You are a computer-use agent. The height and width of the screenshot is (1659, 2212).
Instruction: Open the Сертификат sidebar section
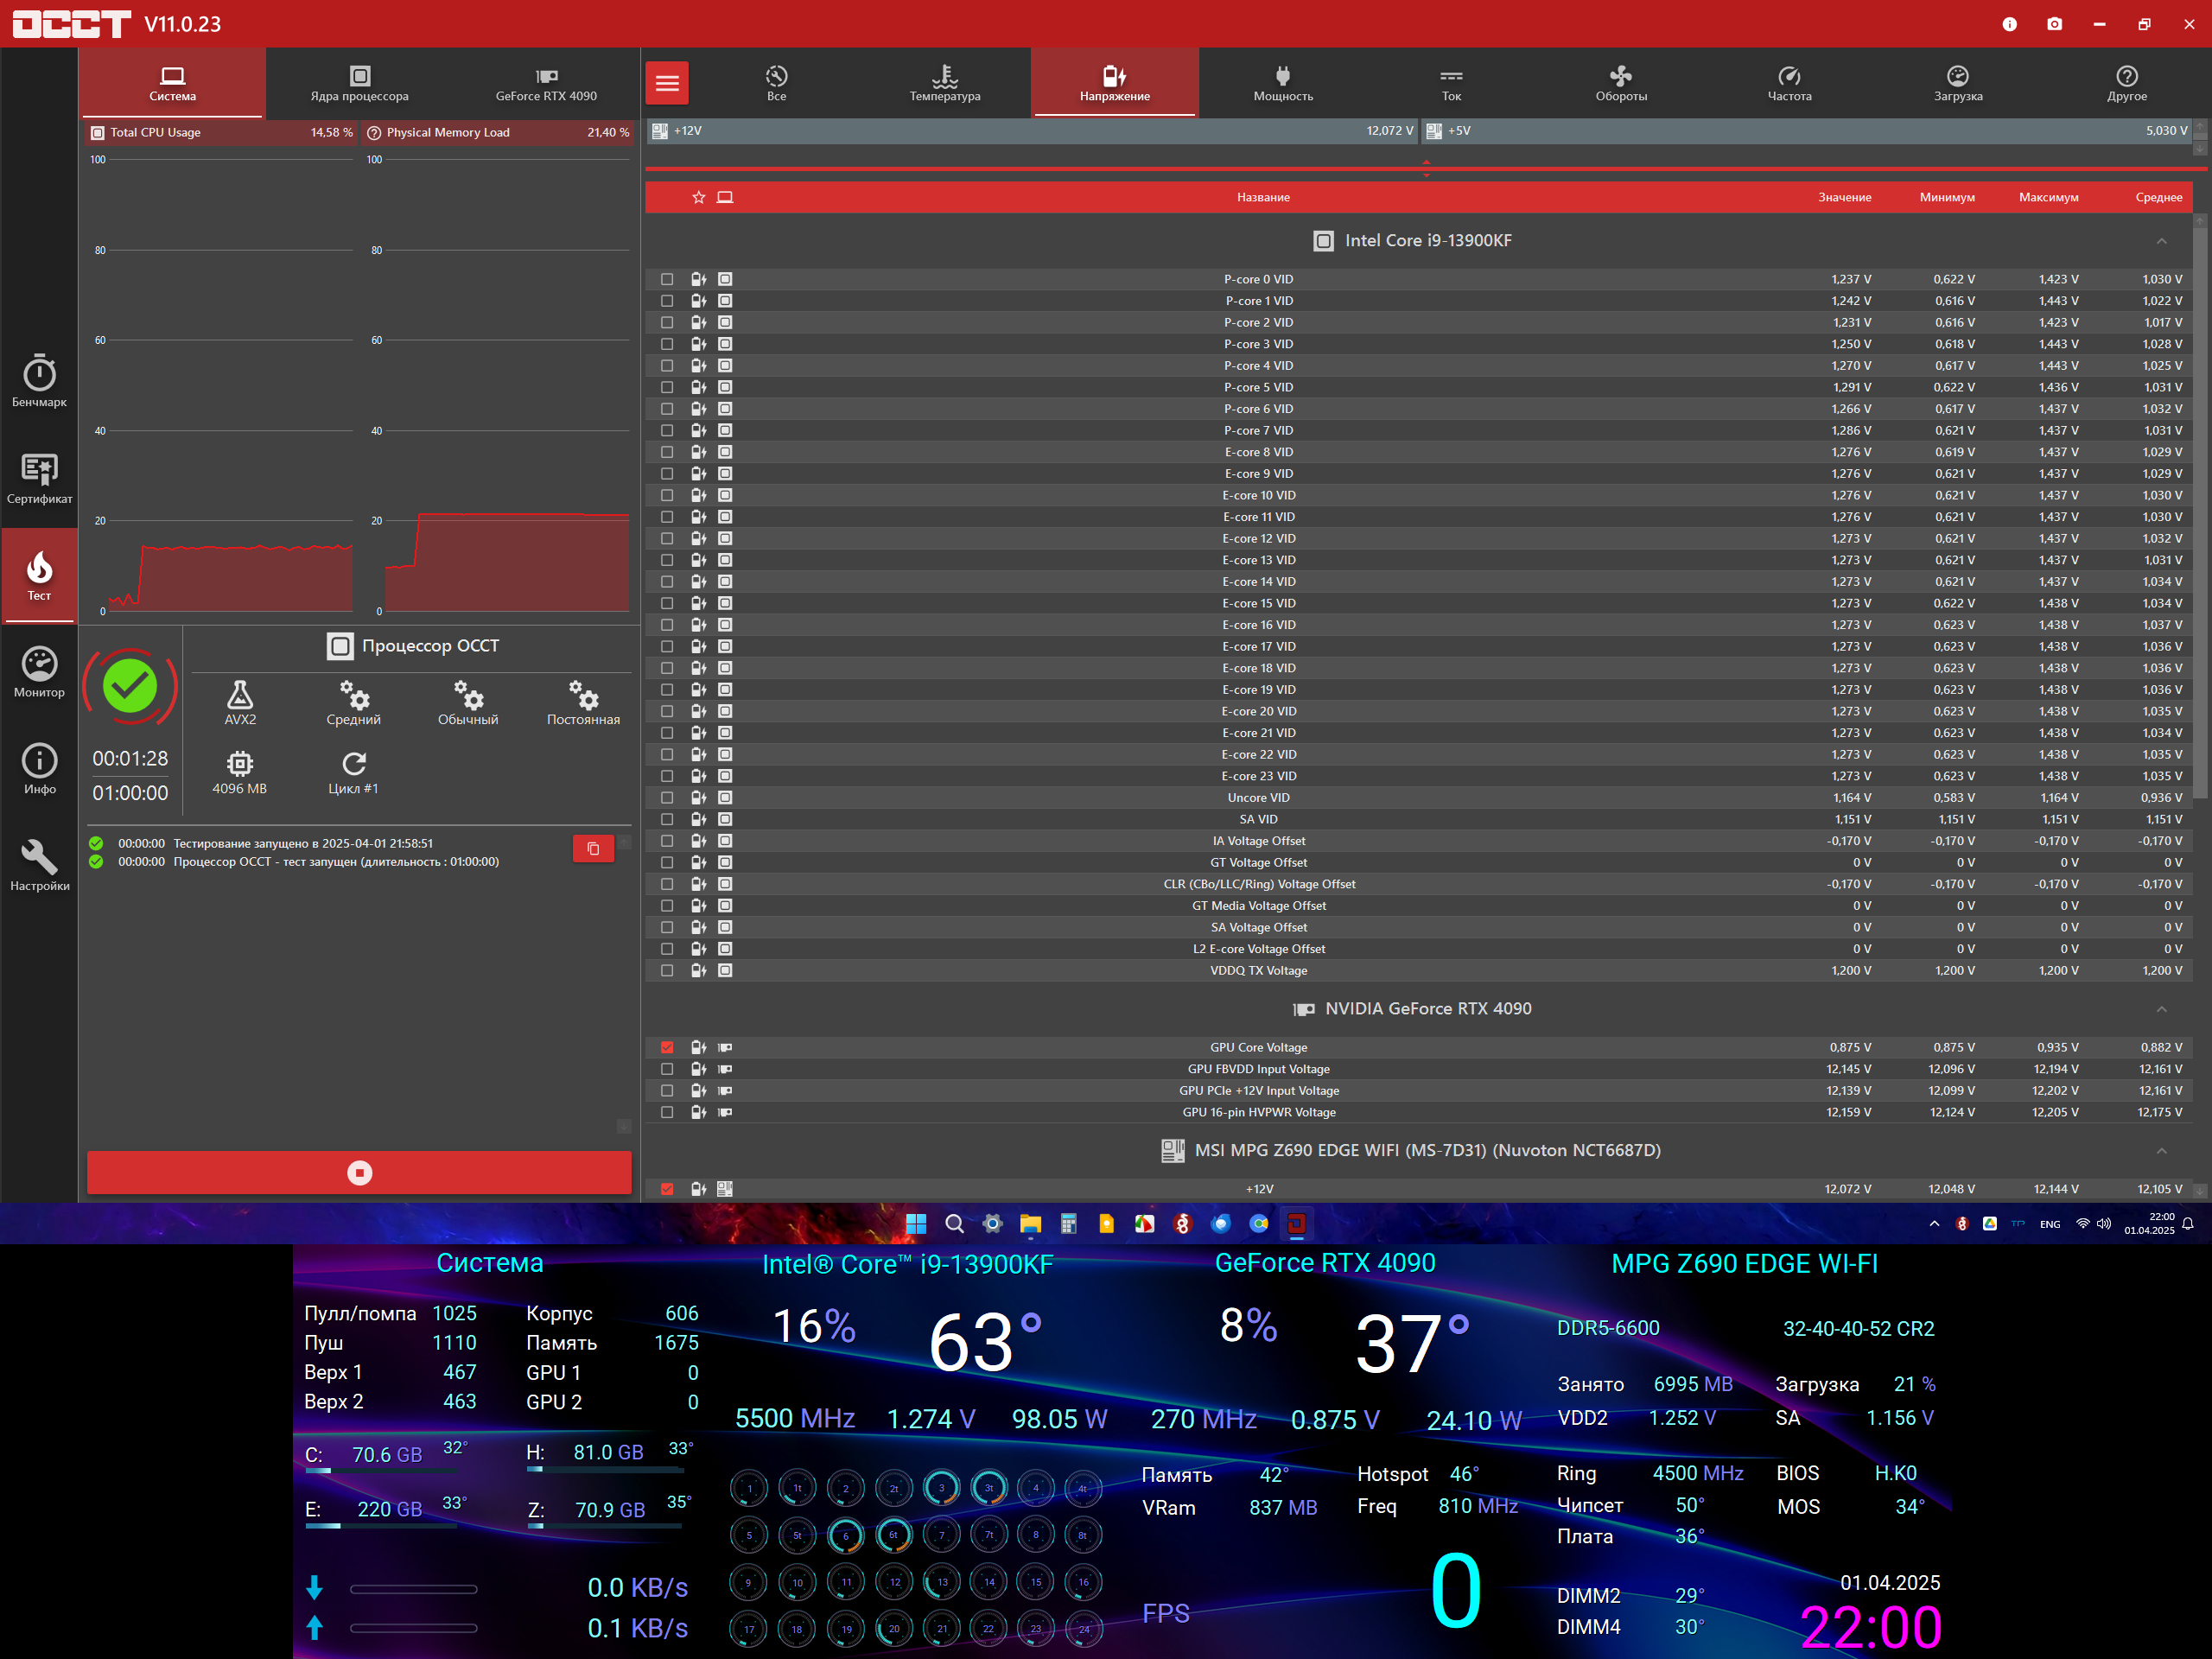click(39, 478)
